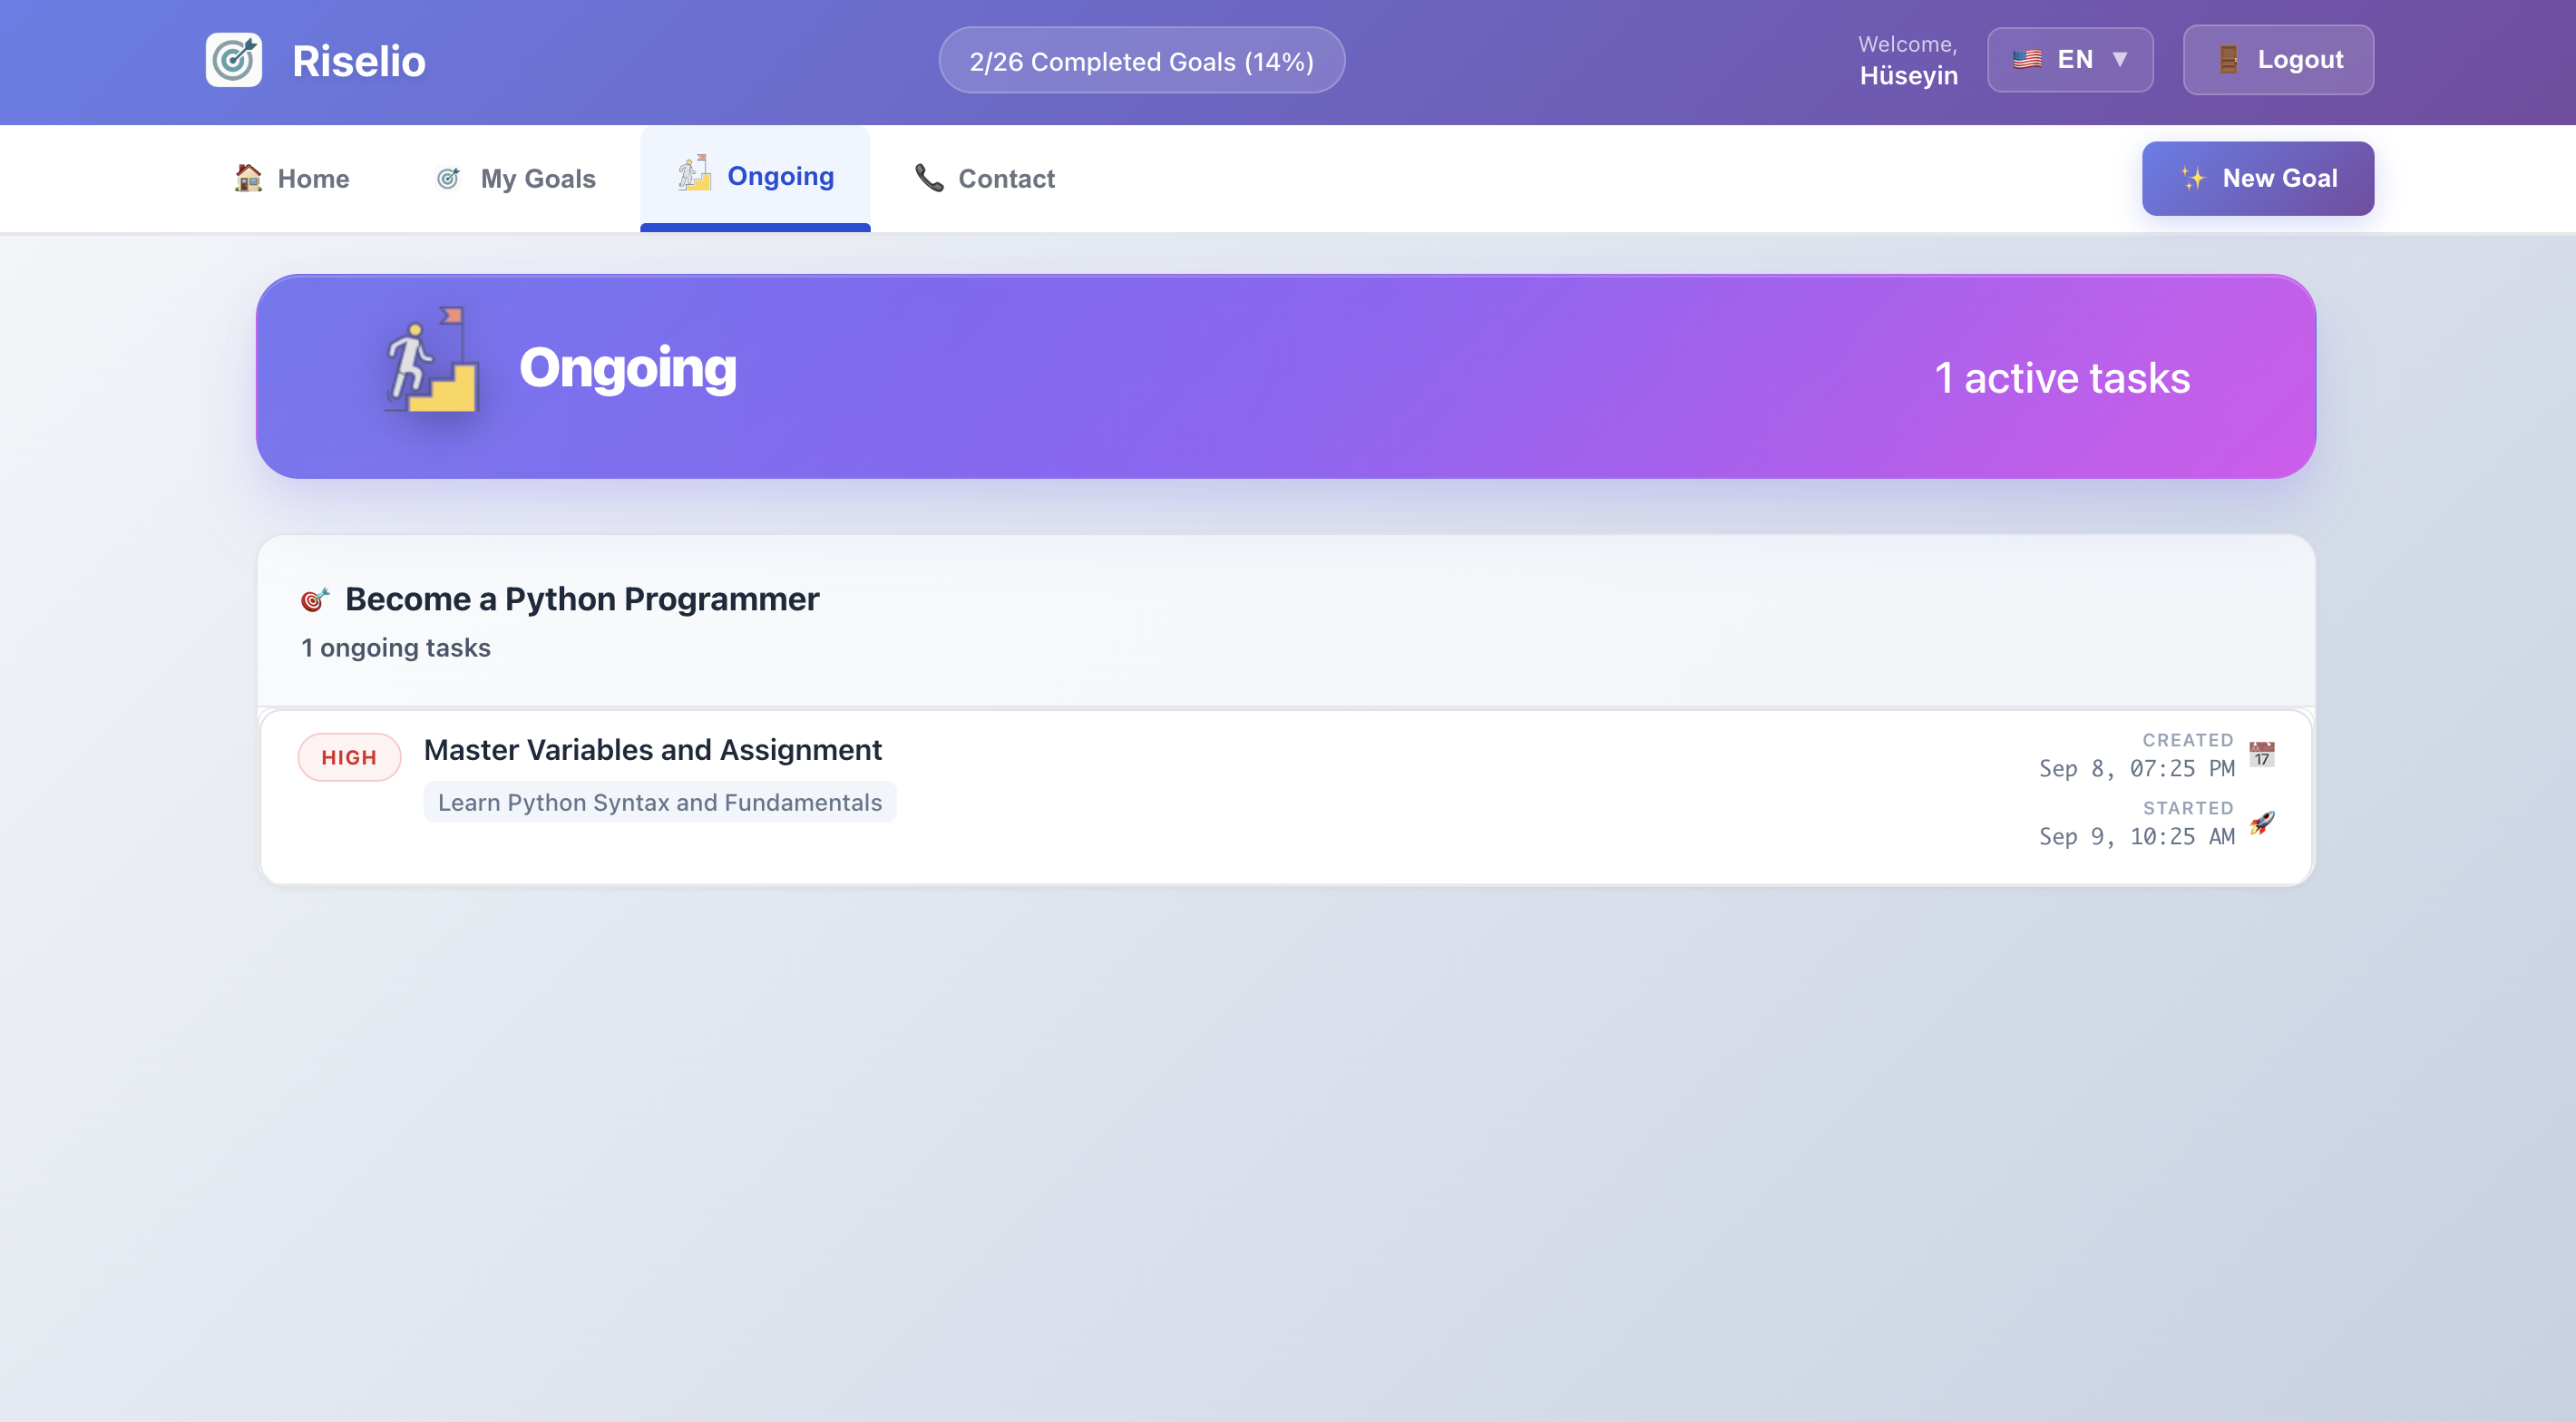Click the dropdown arrow next to EN
The height and width of the screenshot is (1422, 2576).
(2121, 60)
